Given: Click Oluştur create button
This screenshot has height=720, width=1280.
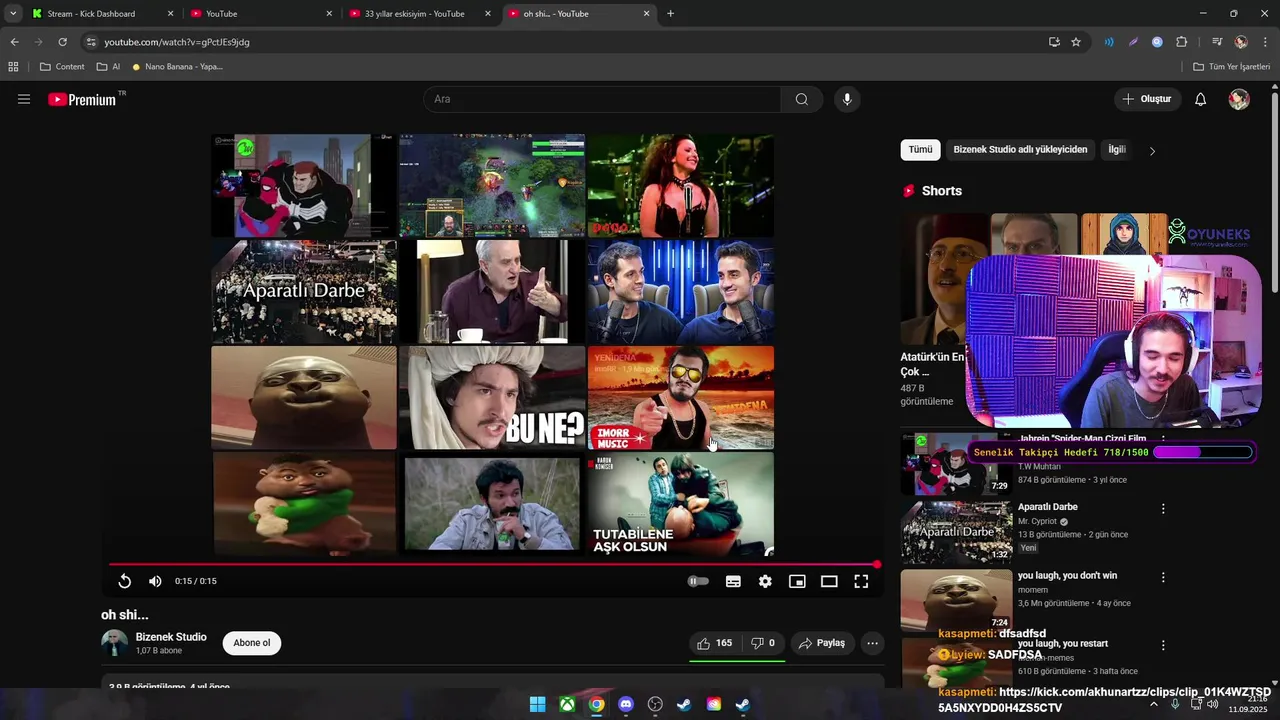Looking at the screenshot, I should point(1147,99).
